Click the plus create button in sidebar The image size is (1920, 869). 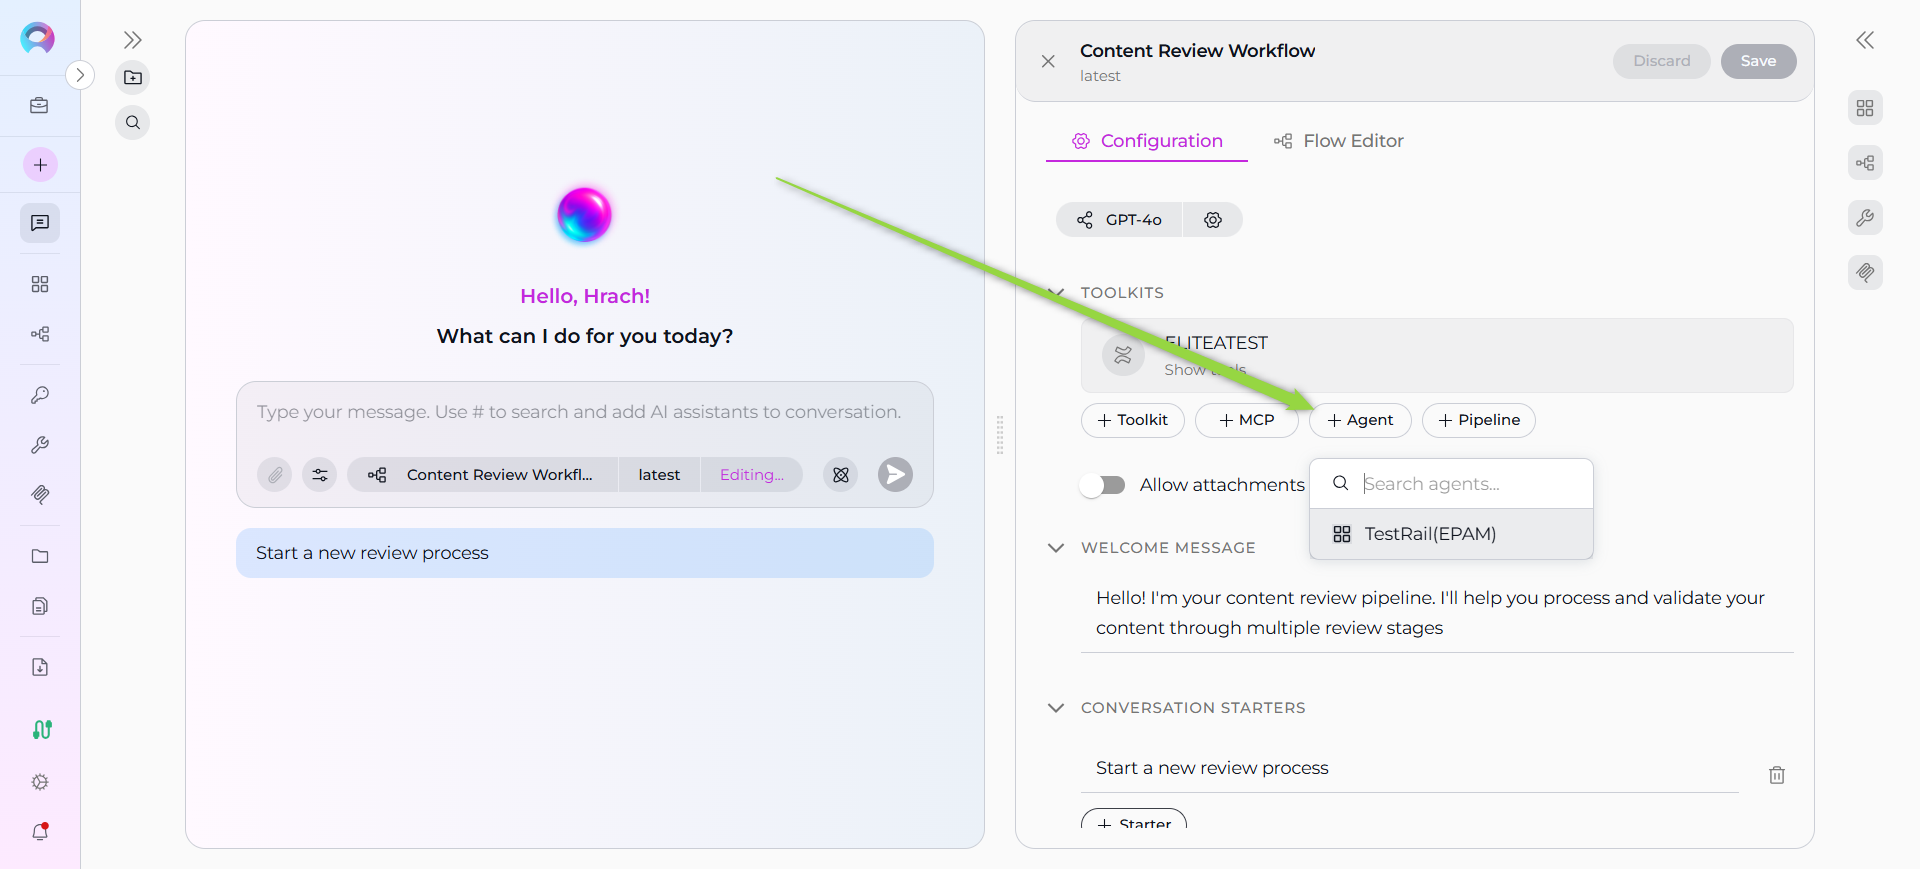pyautogui.click(x=40, y=165)
